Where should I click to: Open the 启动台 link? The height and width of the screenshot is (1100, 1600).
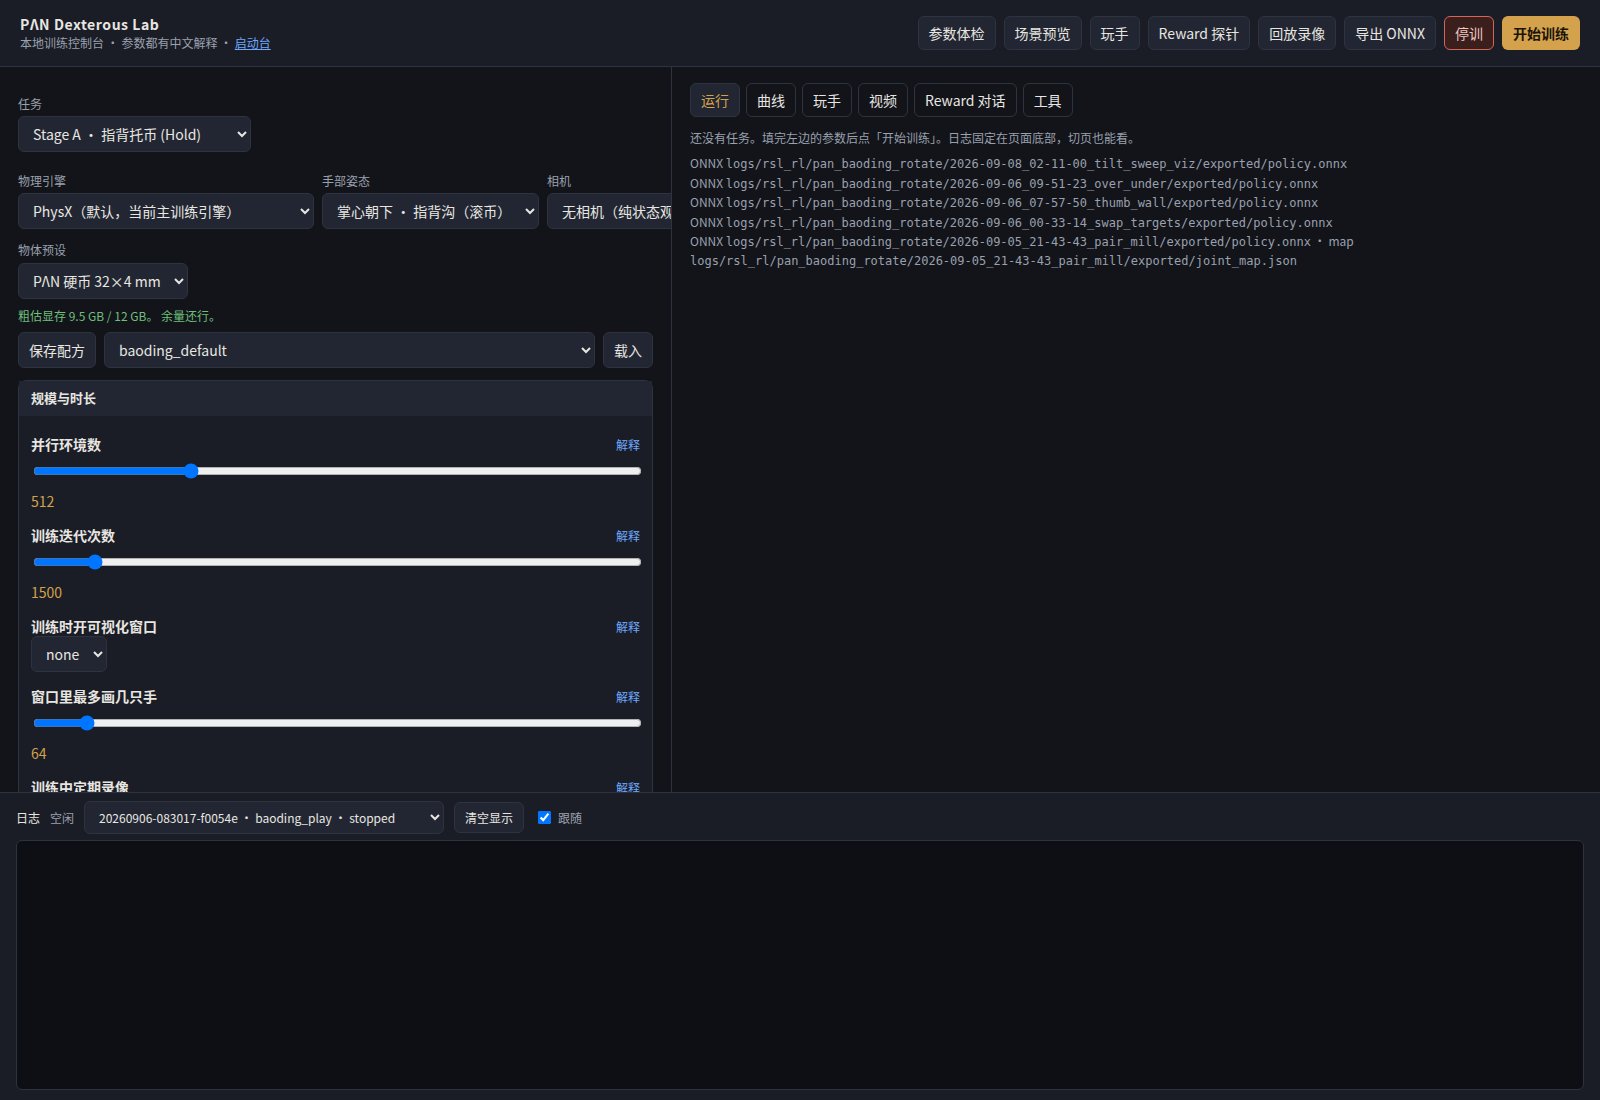252,43
